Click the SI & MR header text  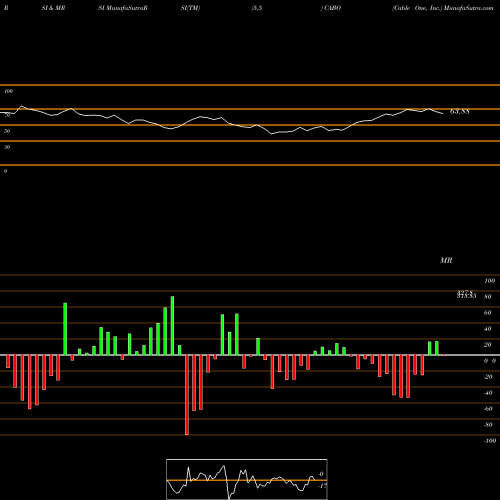point(53,8)
